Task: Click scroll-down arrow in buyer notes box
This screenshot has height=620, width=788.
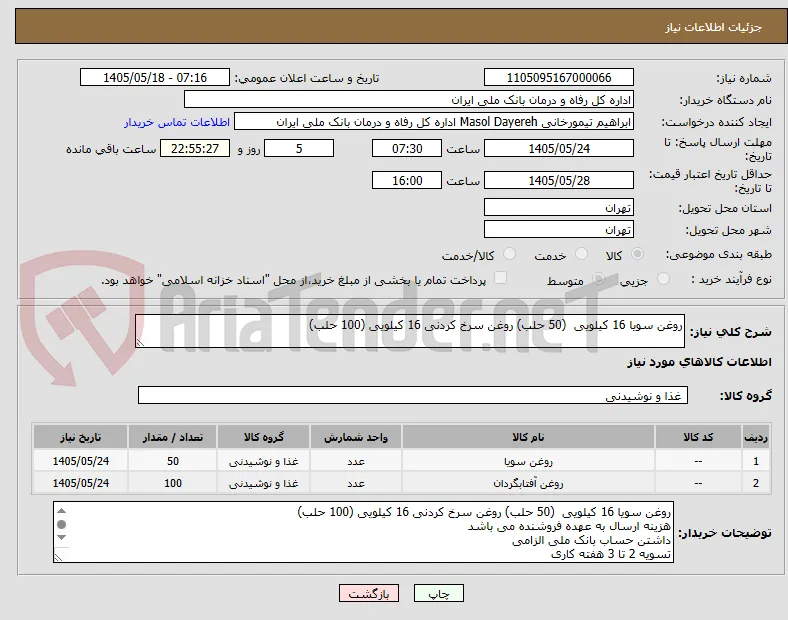Action: 61,538
